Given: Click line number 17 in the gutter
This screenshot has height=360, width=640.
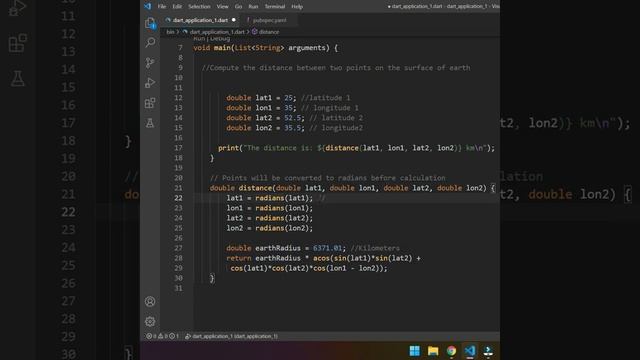Looking at the screenshot, I should point(178,148).
